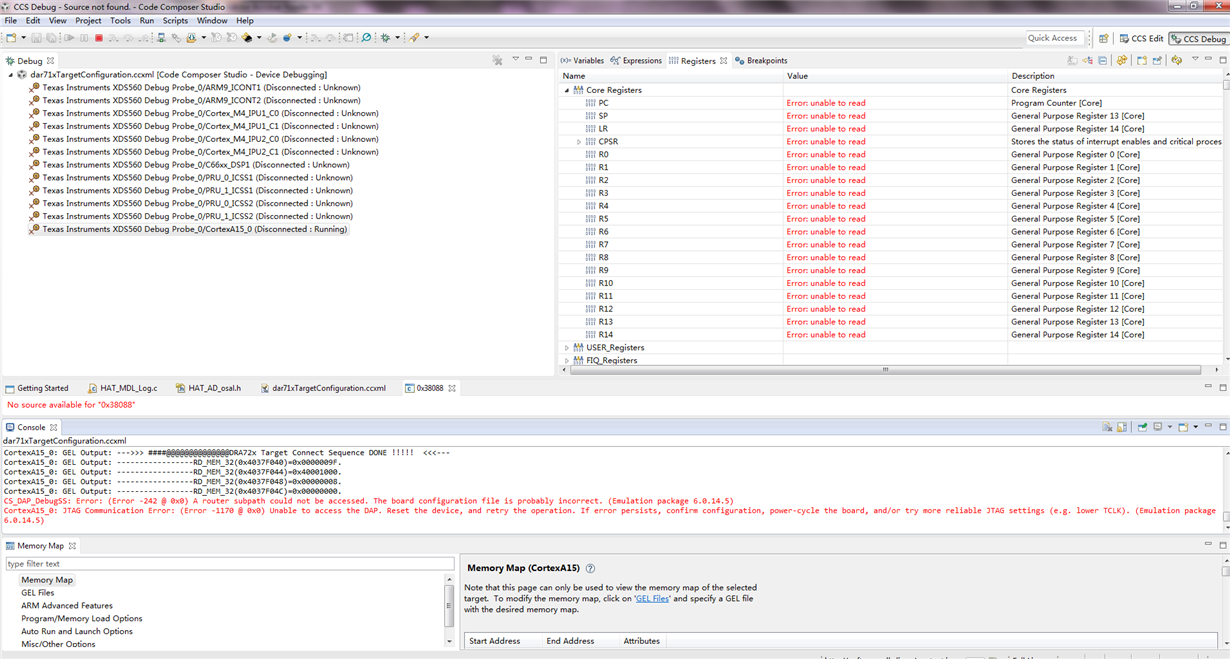Open the HAT_MDL_Log.c editor tab
Screen dimensions: 1230x659
click(122, 388)
